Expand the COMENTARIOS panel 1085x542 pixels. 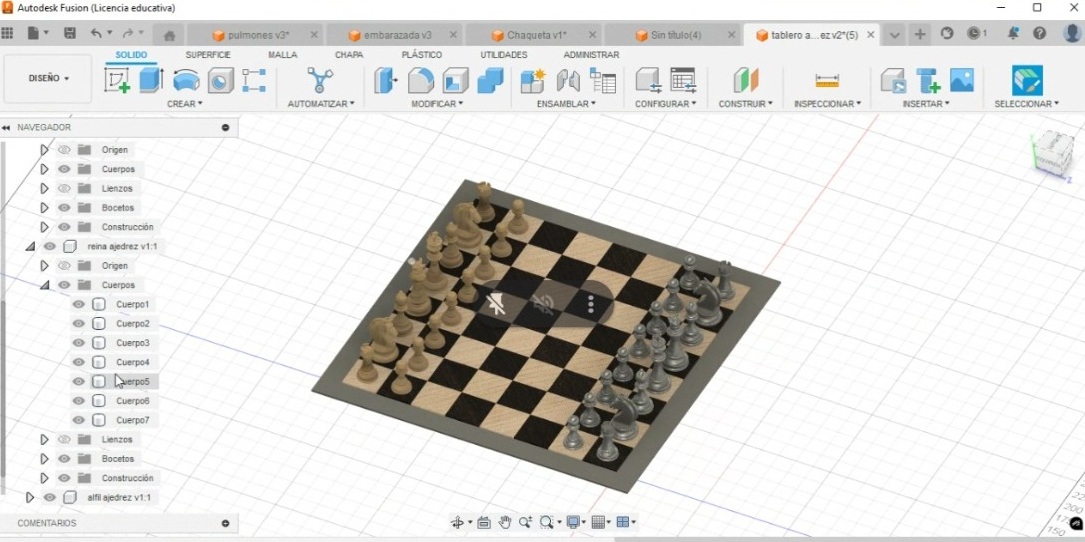[x=226, y=523]
